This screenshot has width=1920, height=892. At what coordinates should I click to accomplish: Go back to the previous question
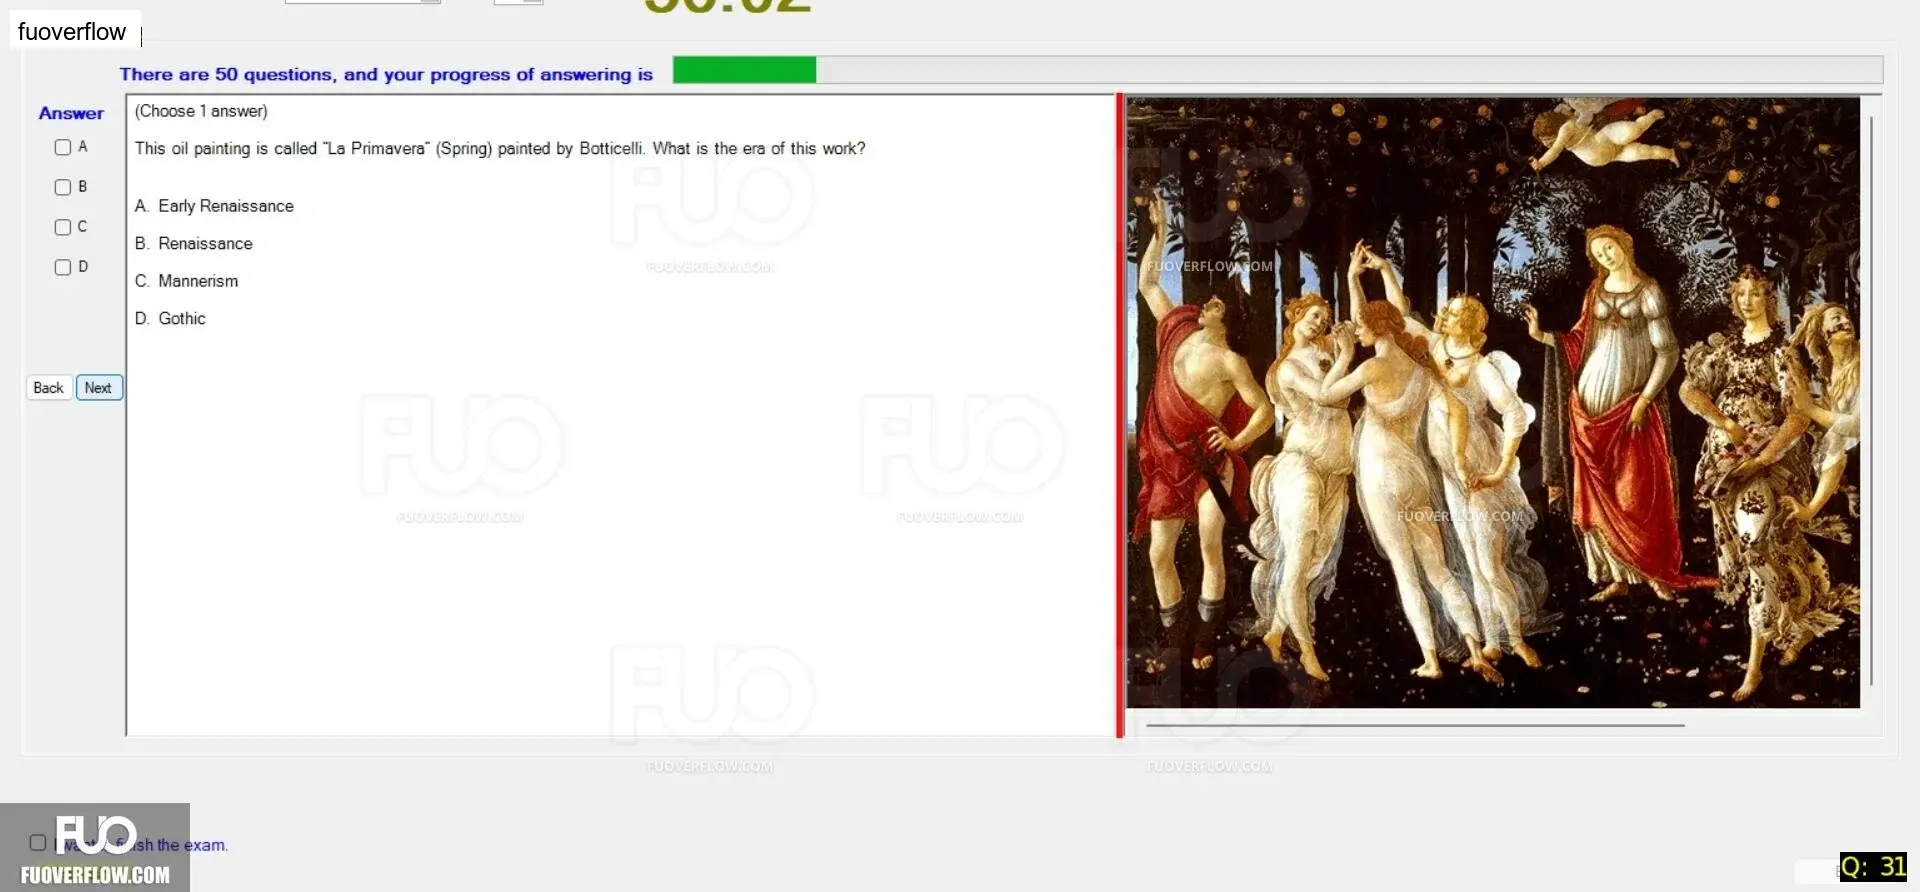(48, 388)
